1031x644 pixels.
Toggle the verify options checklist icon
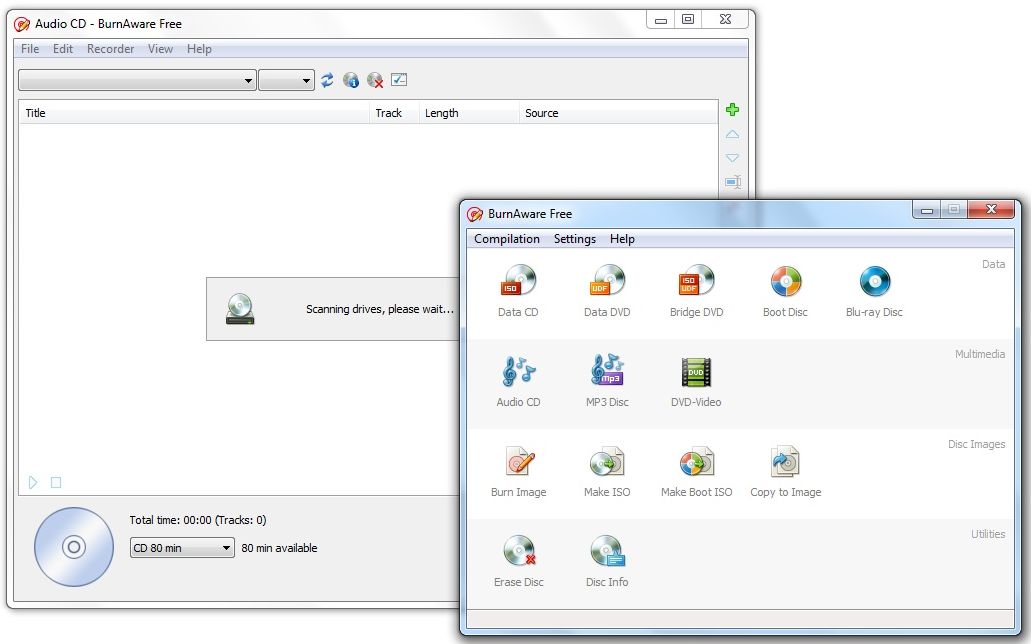click(x=399, y=80)
